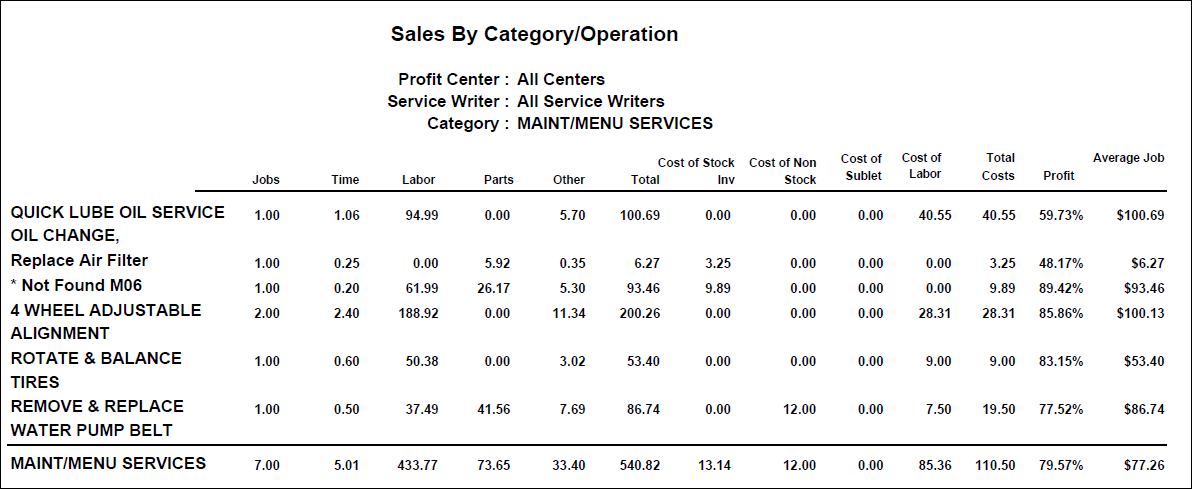Click the Jobs column header
Image resolution: width=1192 pixels, height=489 pixels.
pos(266,180)
